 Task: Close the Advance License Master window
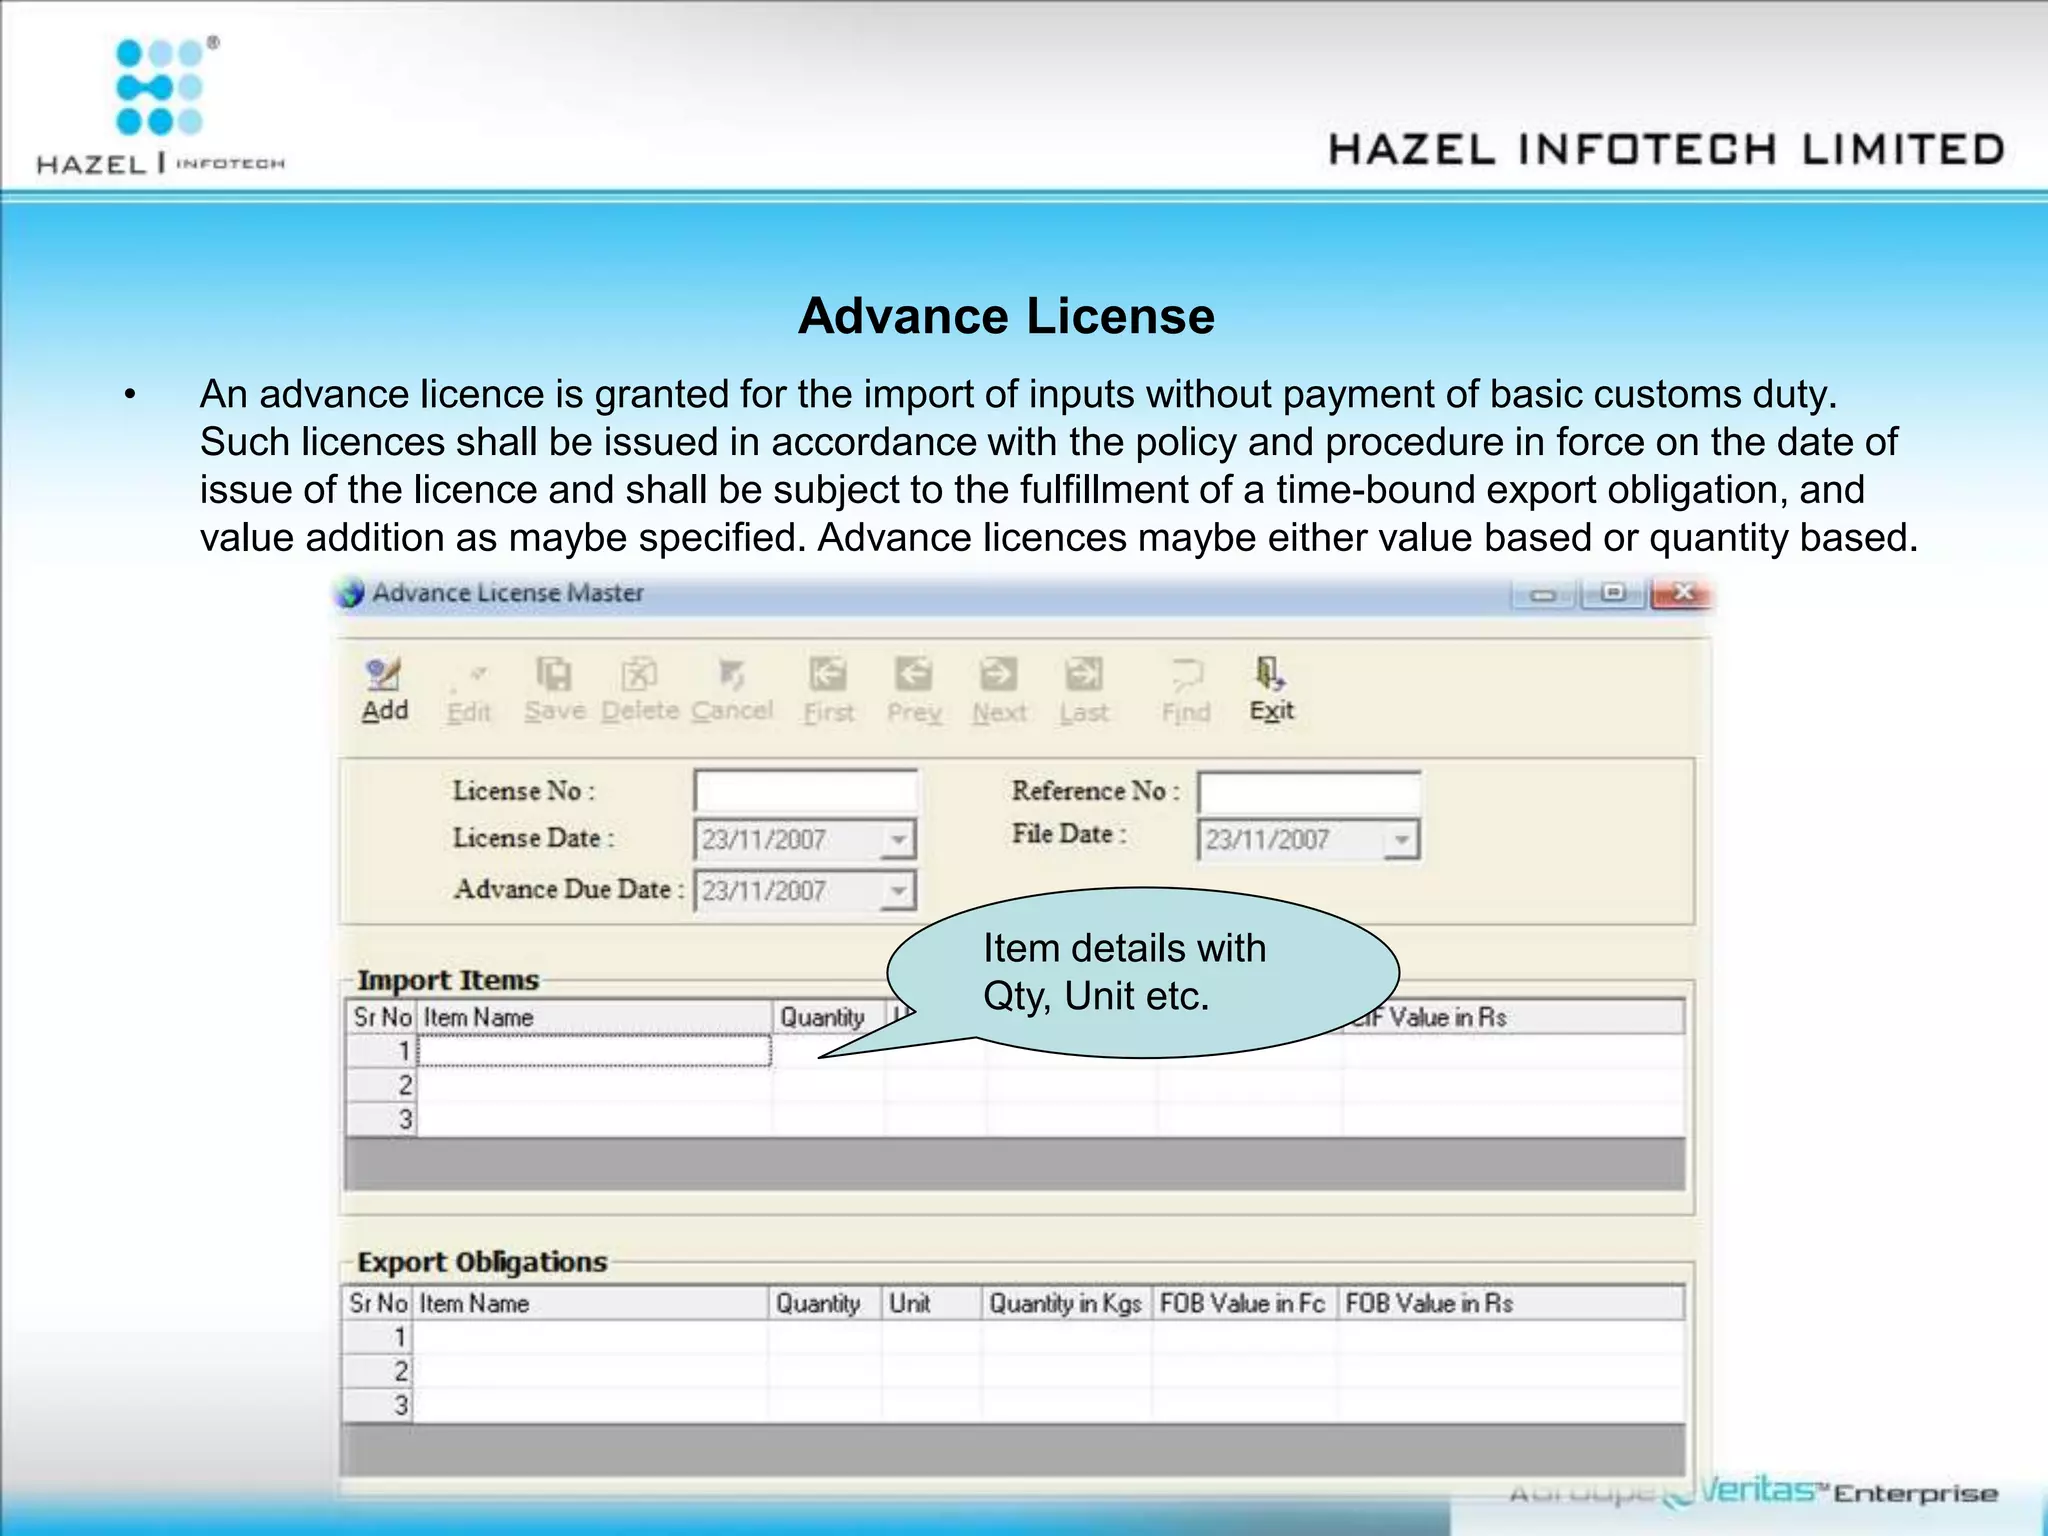click(1683, 594)
